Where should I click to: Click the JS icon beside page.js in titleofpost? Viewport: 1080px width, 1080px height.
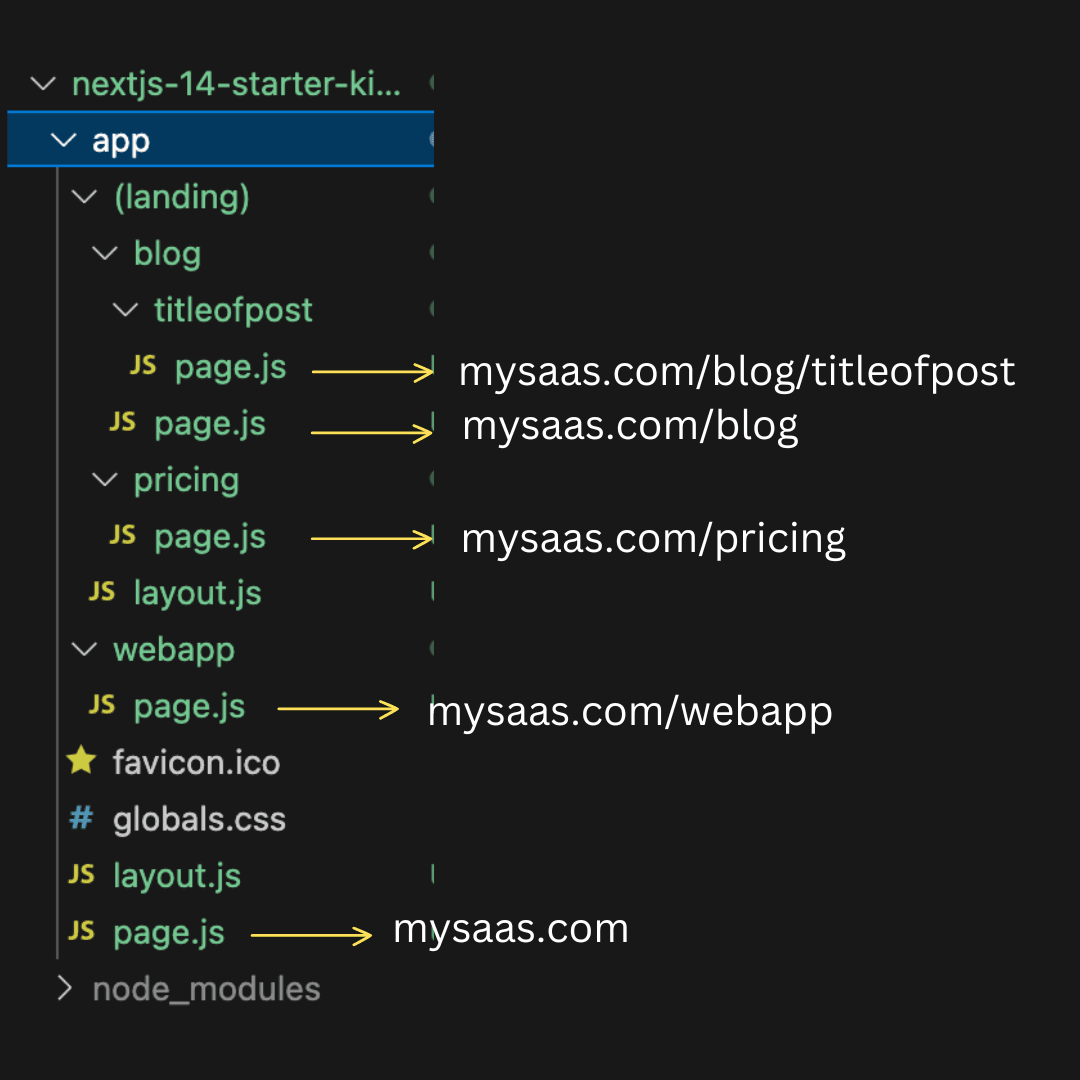(x=143, y=365)
